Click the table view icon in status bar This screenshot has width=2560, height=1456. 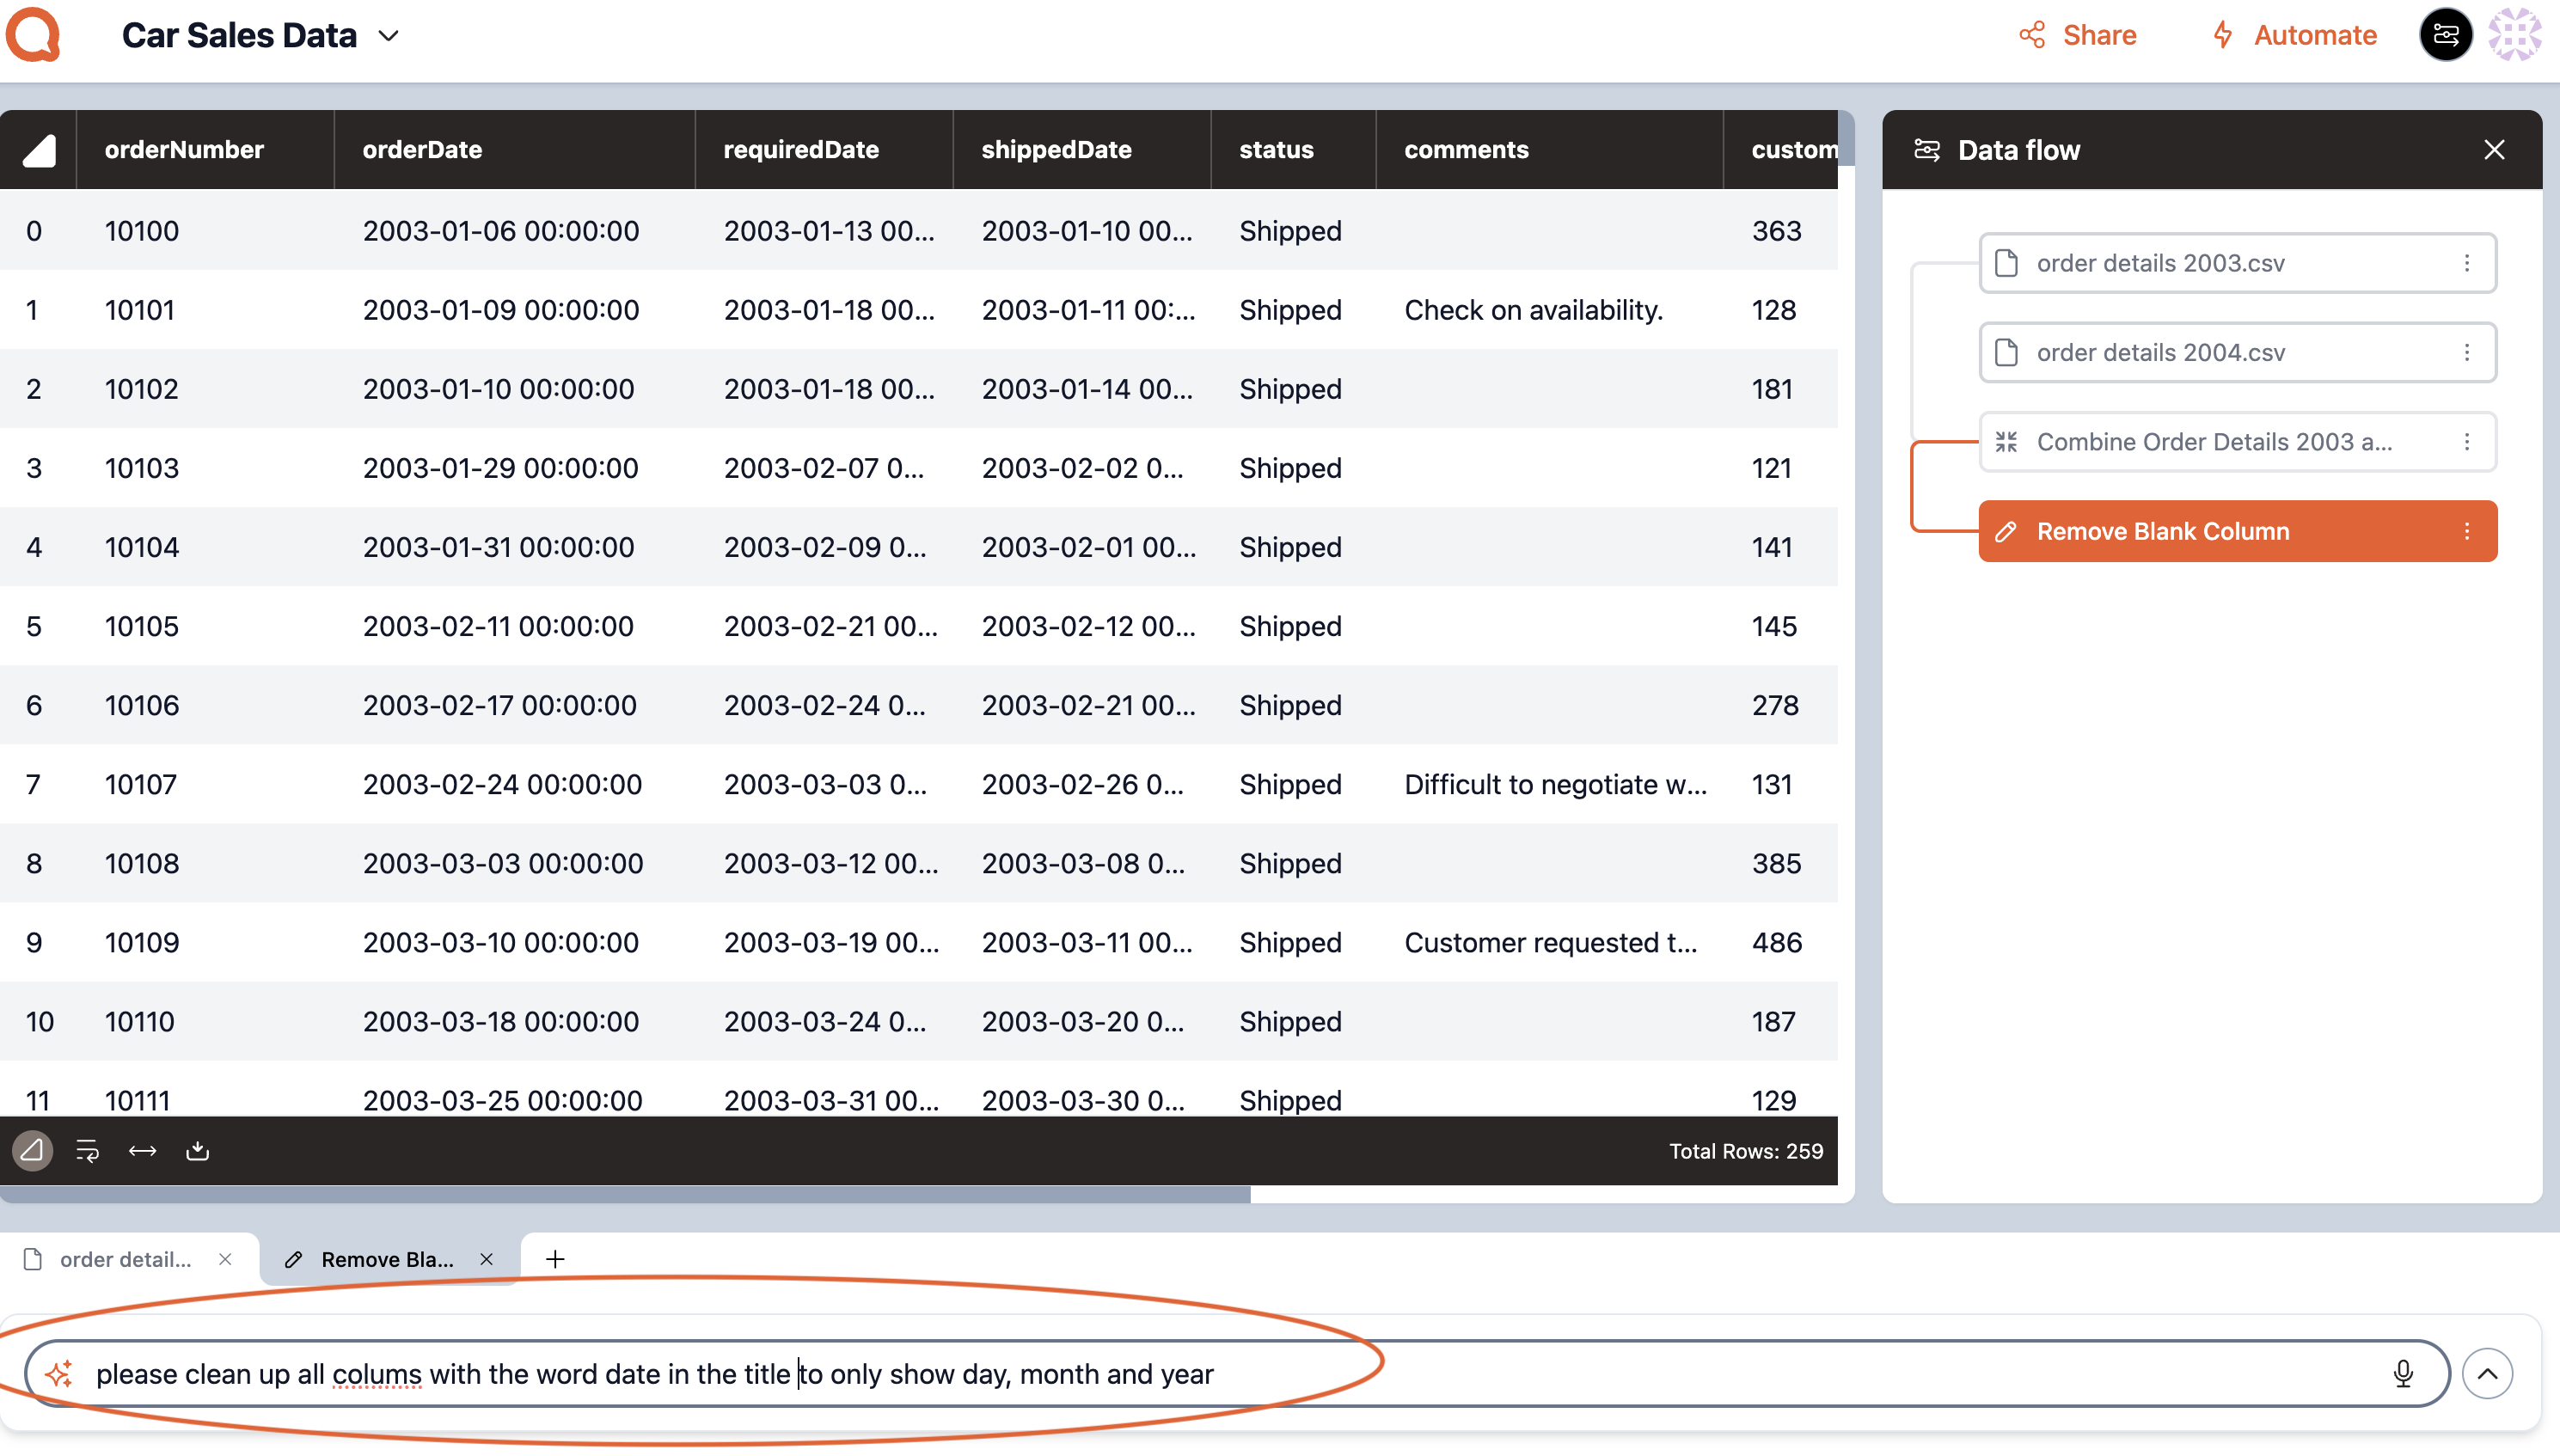(x=32, y=1150)
